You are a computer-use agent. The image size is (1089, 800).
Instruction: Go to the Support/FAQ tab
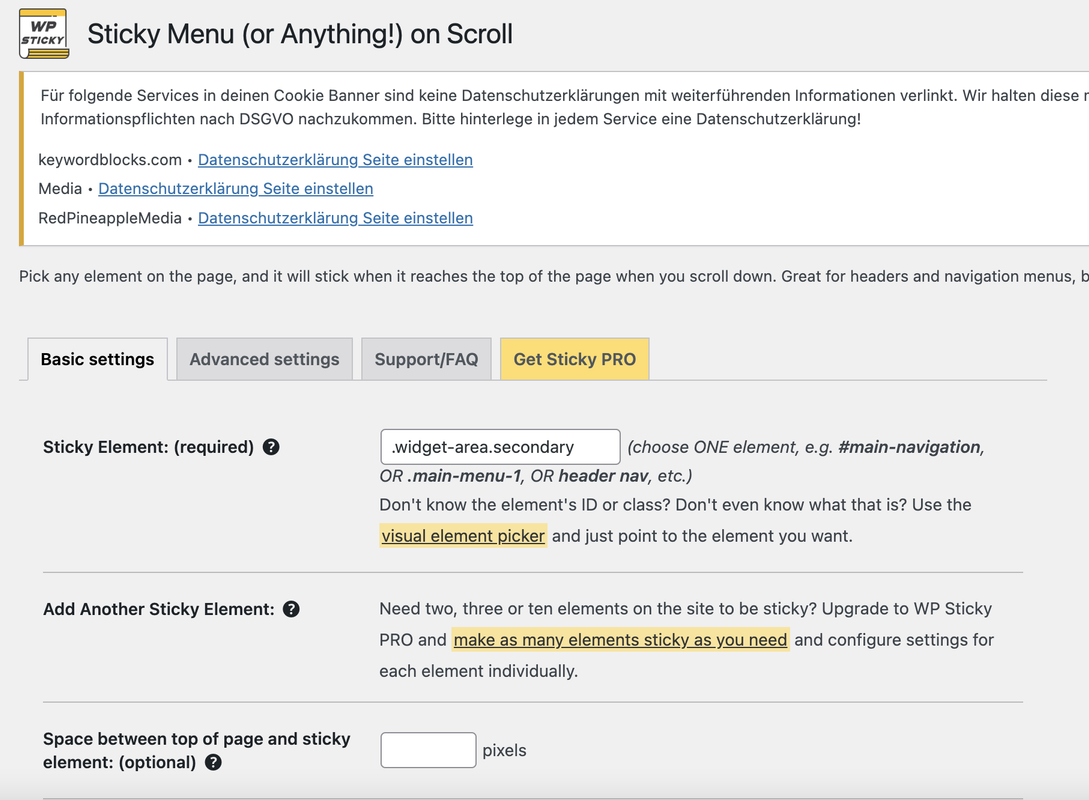point(426,359)
